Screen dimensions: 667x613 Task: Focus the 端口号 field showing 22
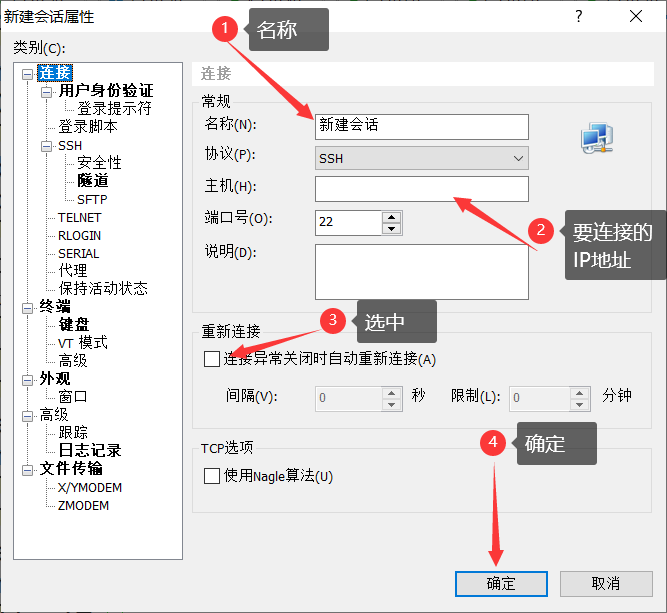coord(348,222)
